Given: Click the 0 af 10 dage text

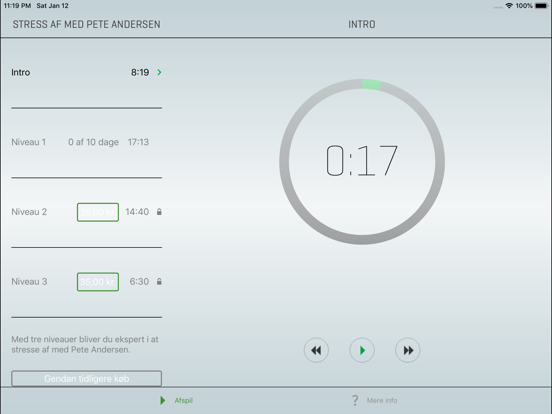Looking at the screenshot, I should (93, 142).
